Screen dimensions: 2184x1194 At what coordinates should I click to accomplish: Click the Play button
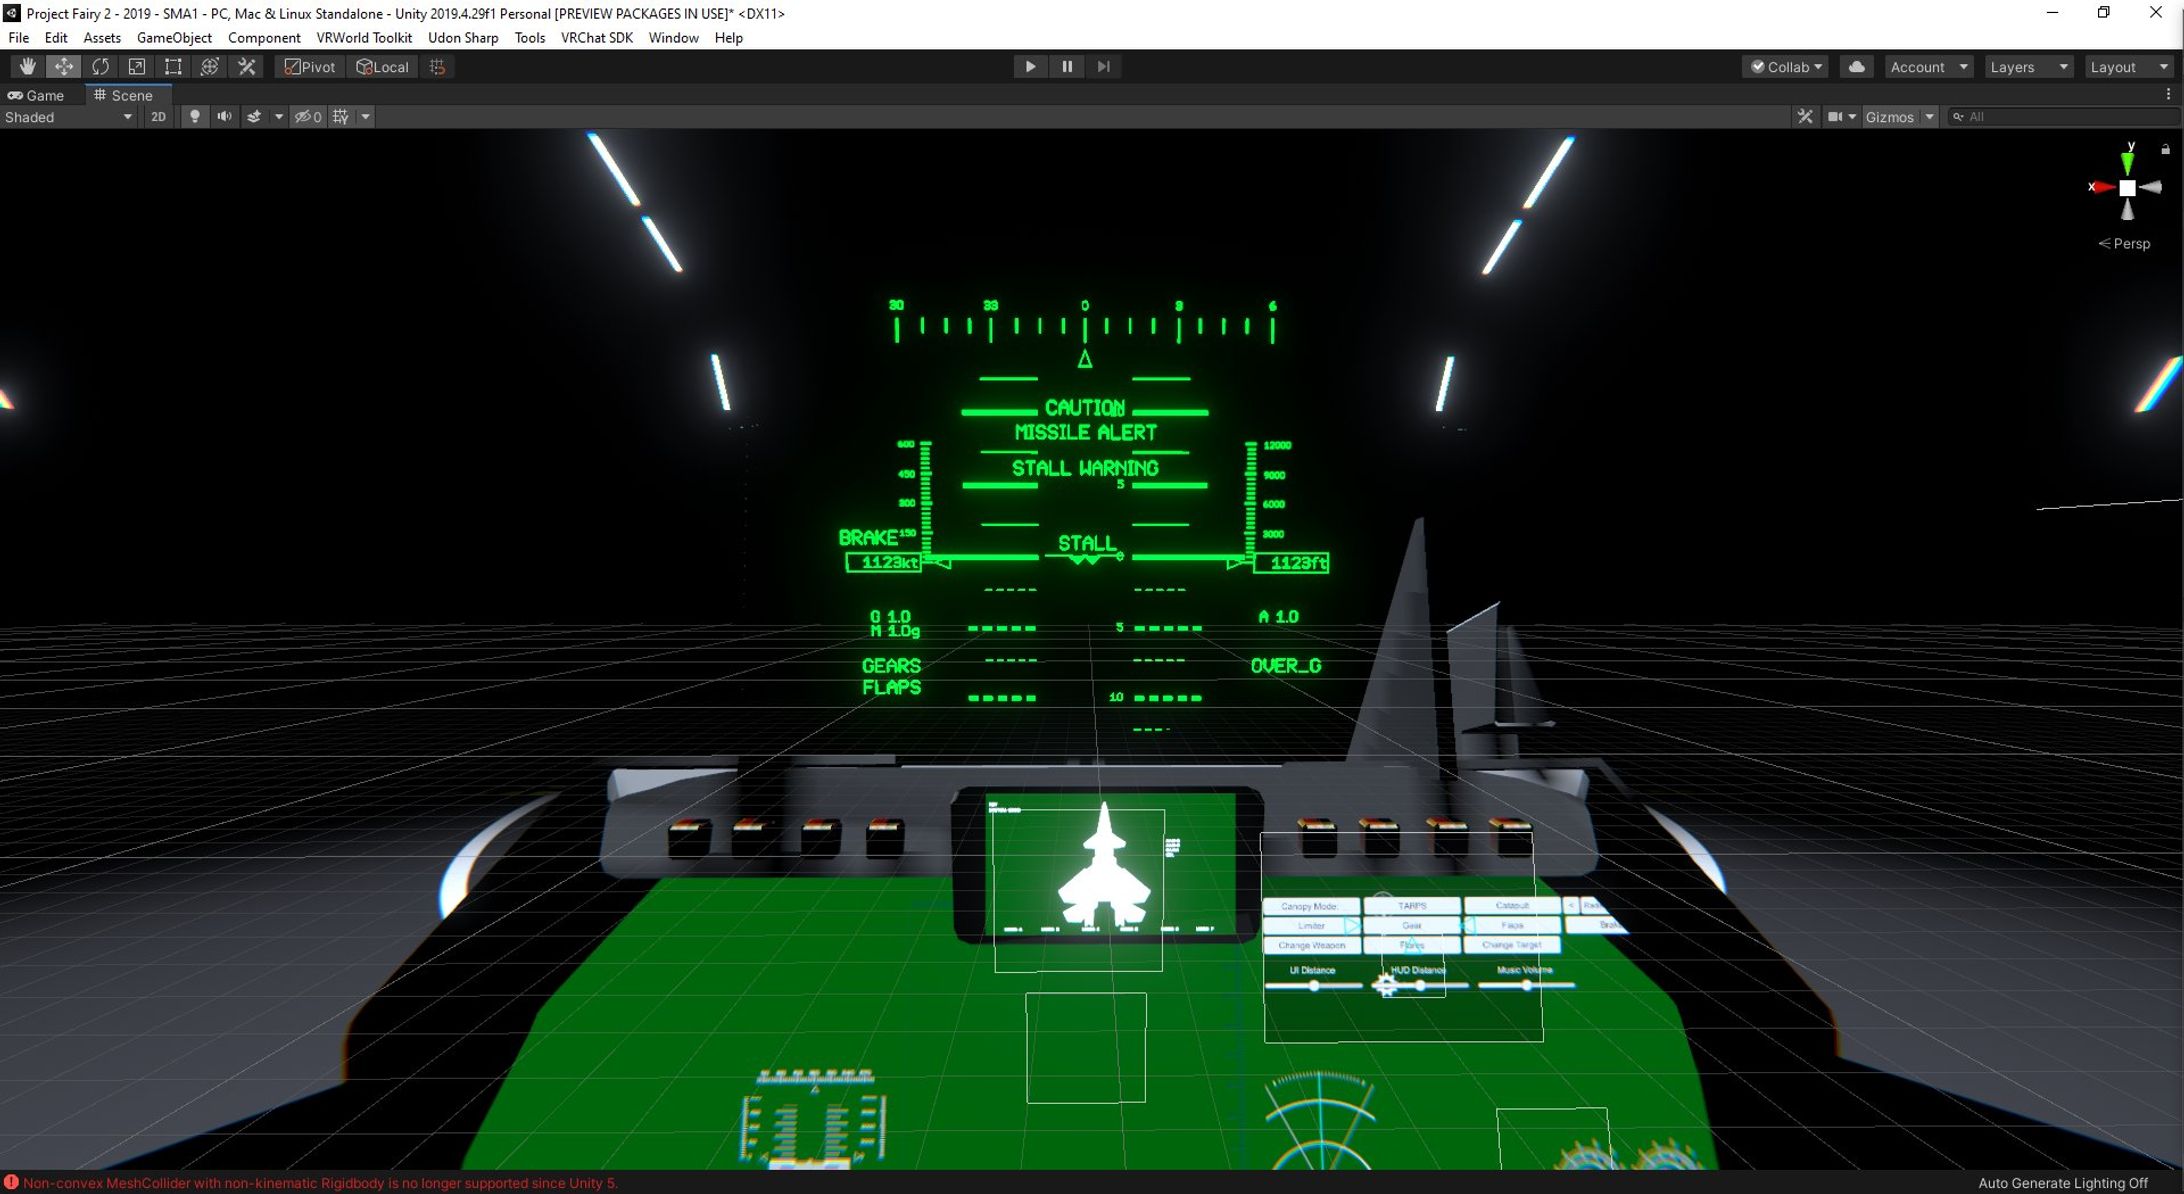[x=1030, y=67]
